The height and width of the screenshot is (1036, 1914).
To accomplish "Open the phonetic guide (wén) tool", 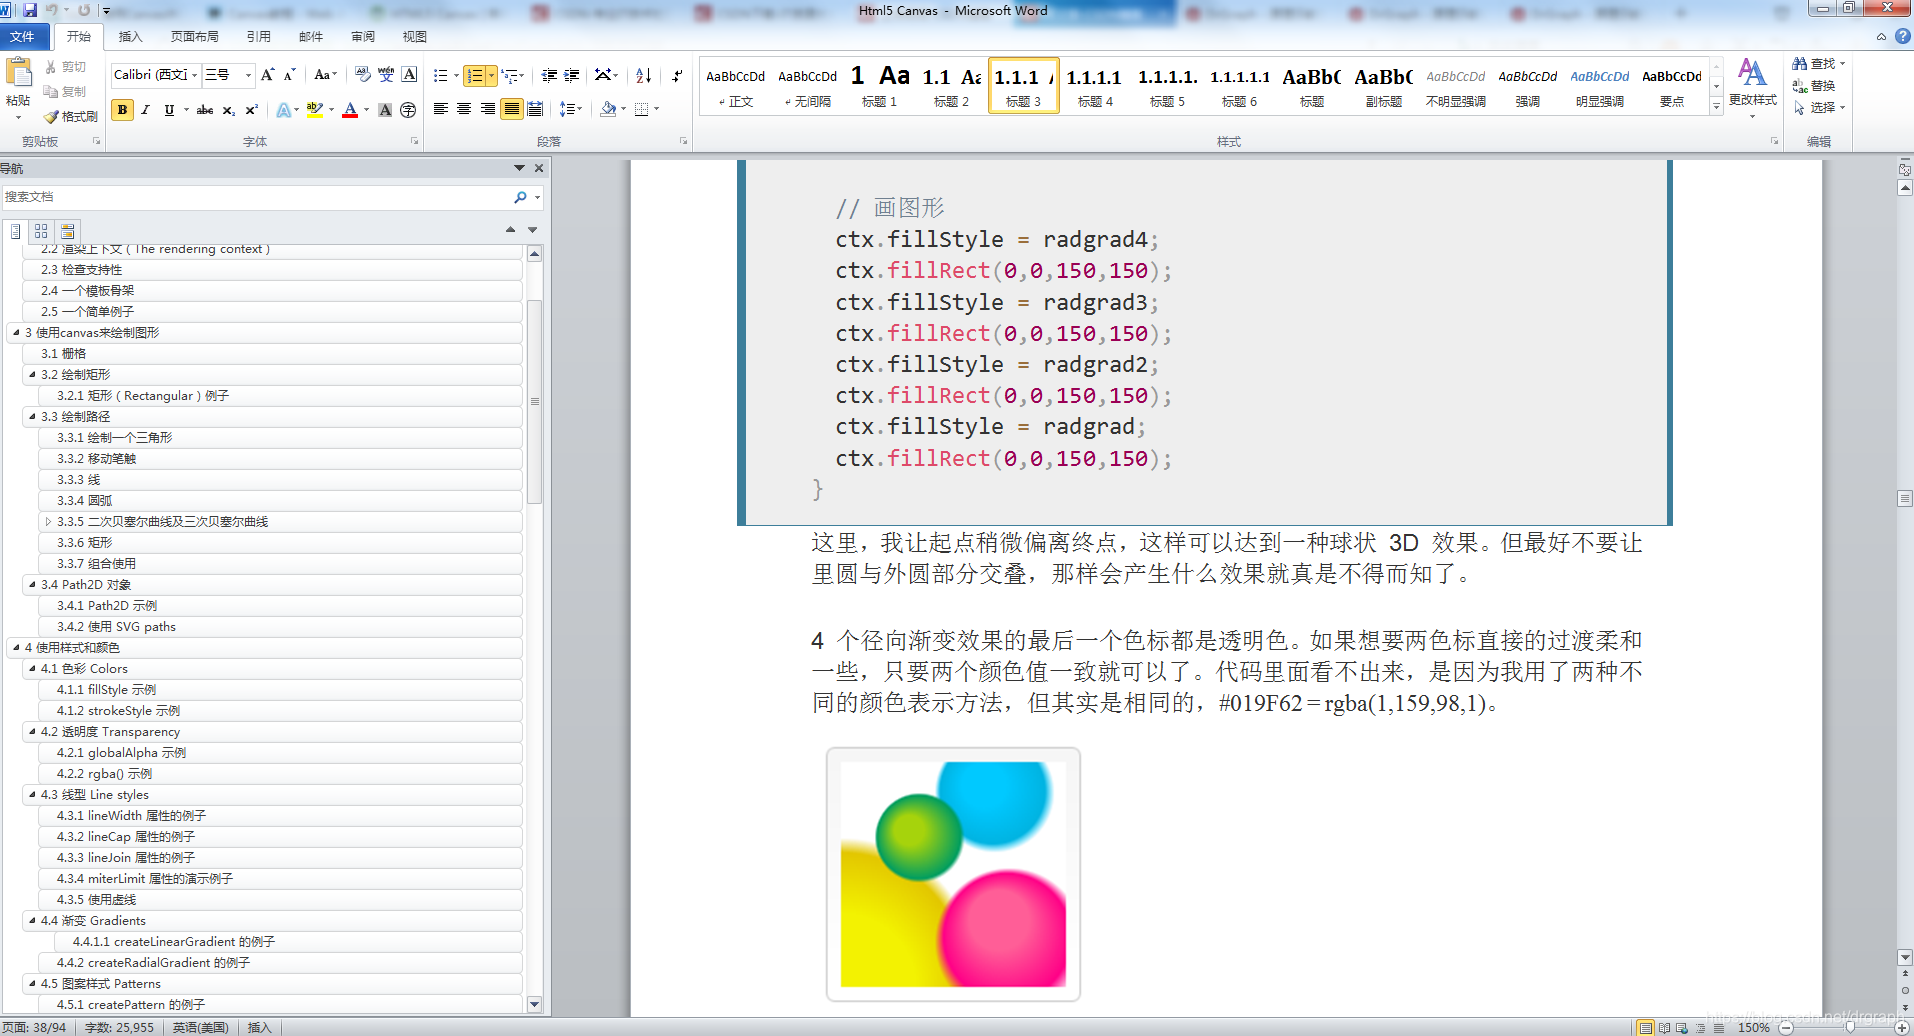I will click(386, 75).
